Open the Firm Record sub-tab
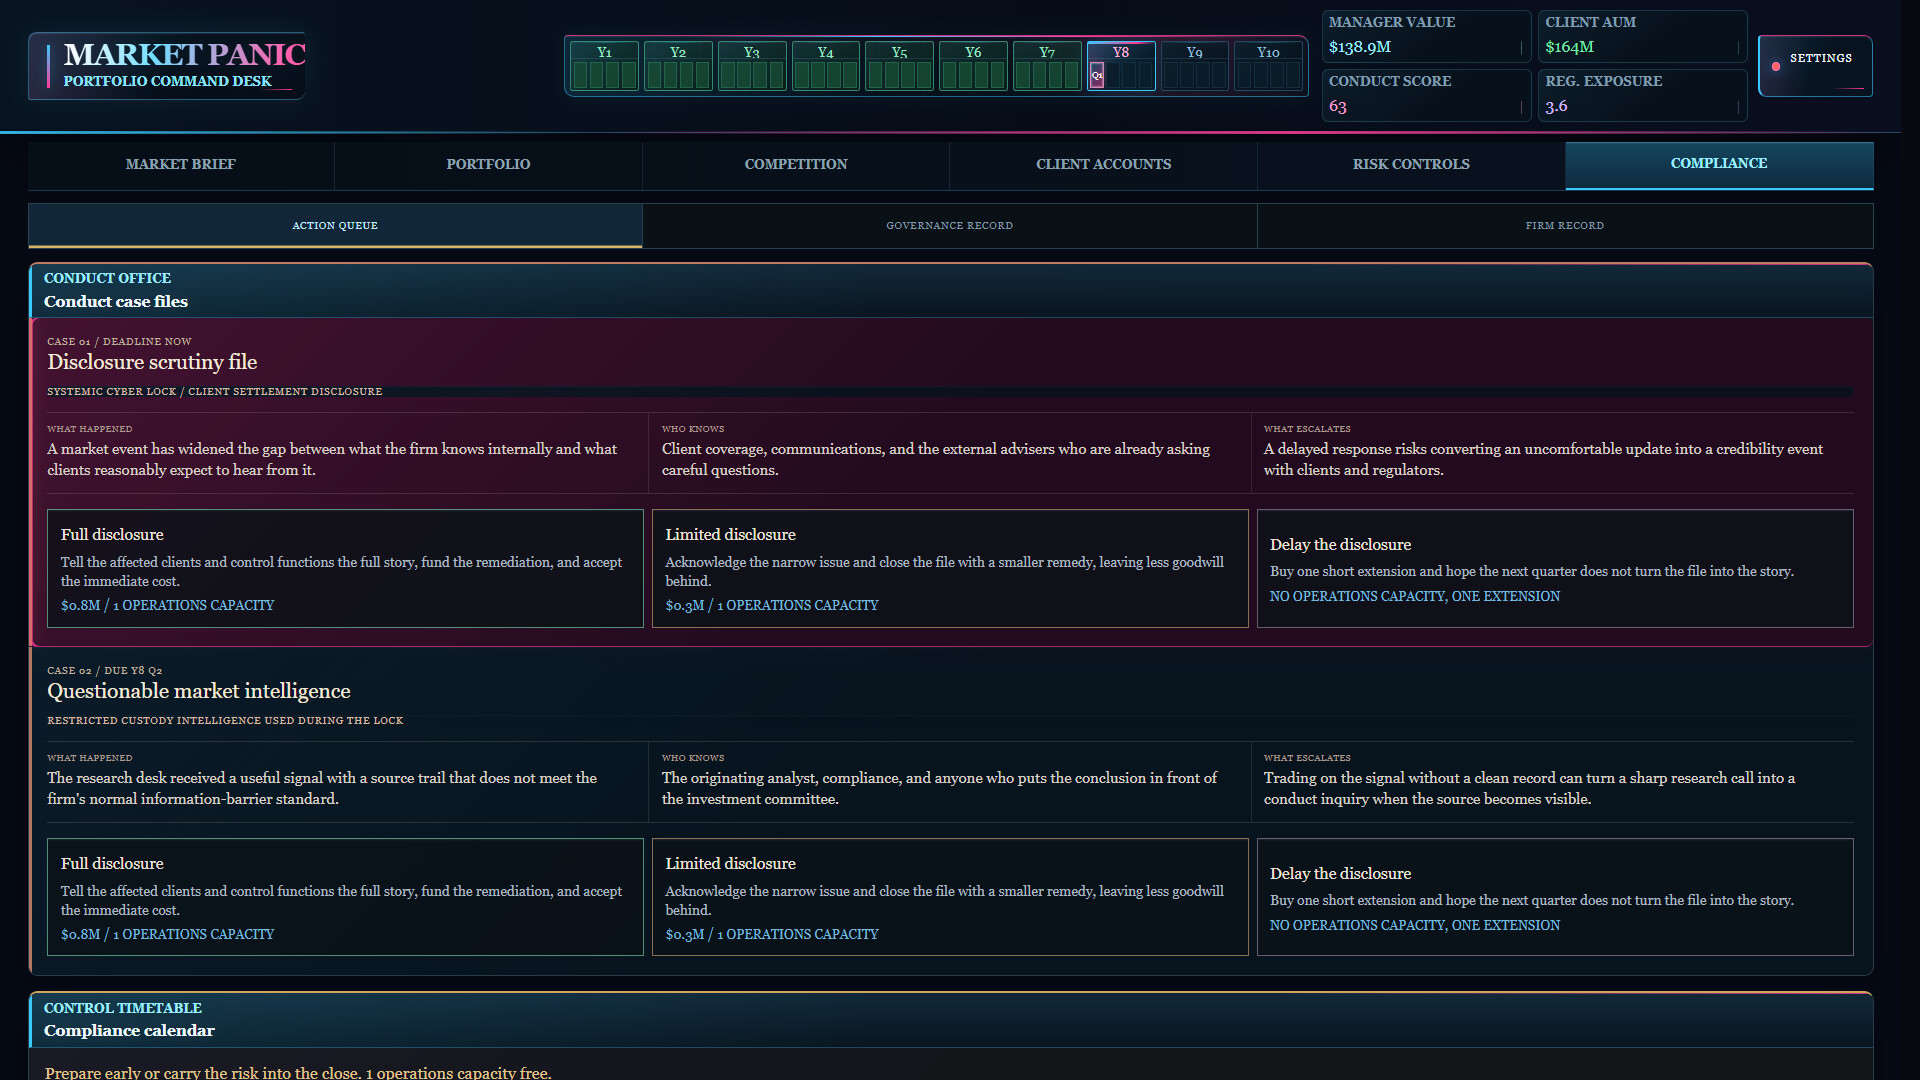The width and height of the screenshot is (1920, 1080). tap(1565, 226)
